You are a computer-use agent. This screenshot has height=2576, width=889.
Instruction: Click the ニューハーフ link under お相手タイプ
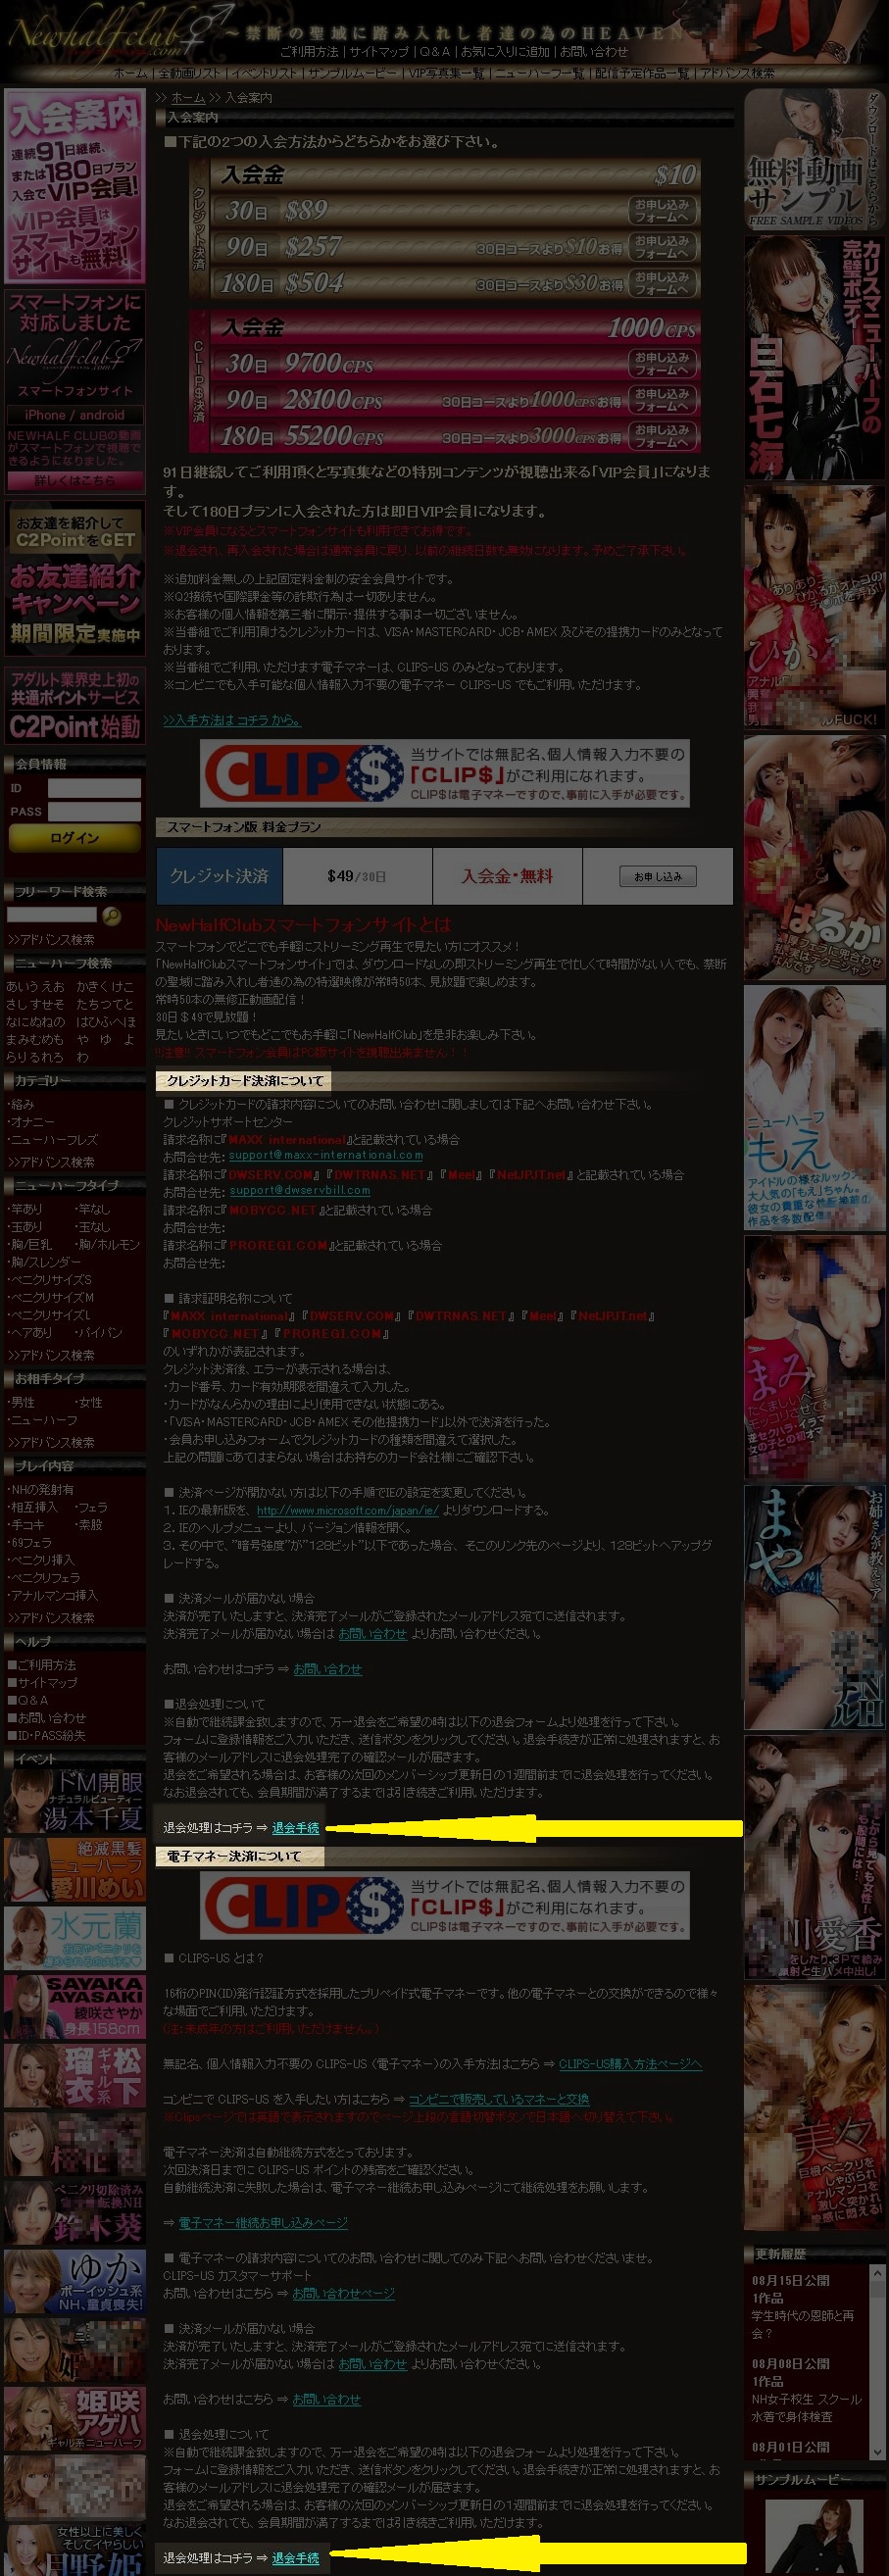click(43, 1420)
